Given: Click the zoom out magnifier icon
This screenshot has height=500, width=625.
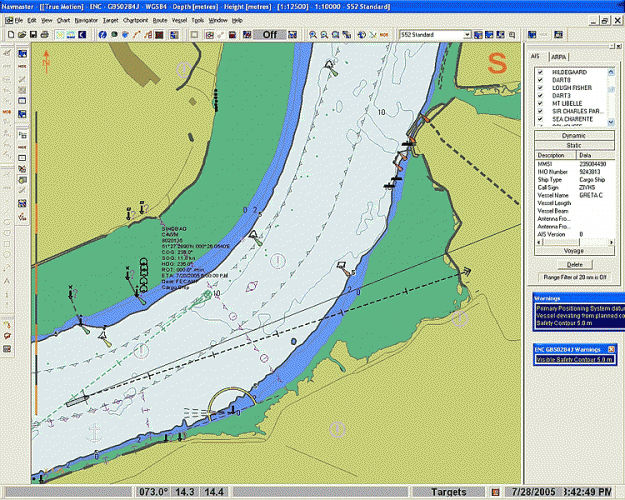Looking at the screenshot, I should pos(326,34).
